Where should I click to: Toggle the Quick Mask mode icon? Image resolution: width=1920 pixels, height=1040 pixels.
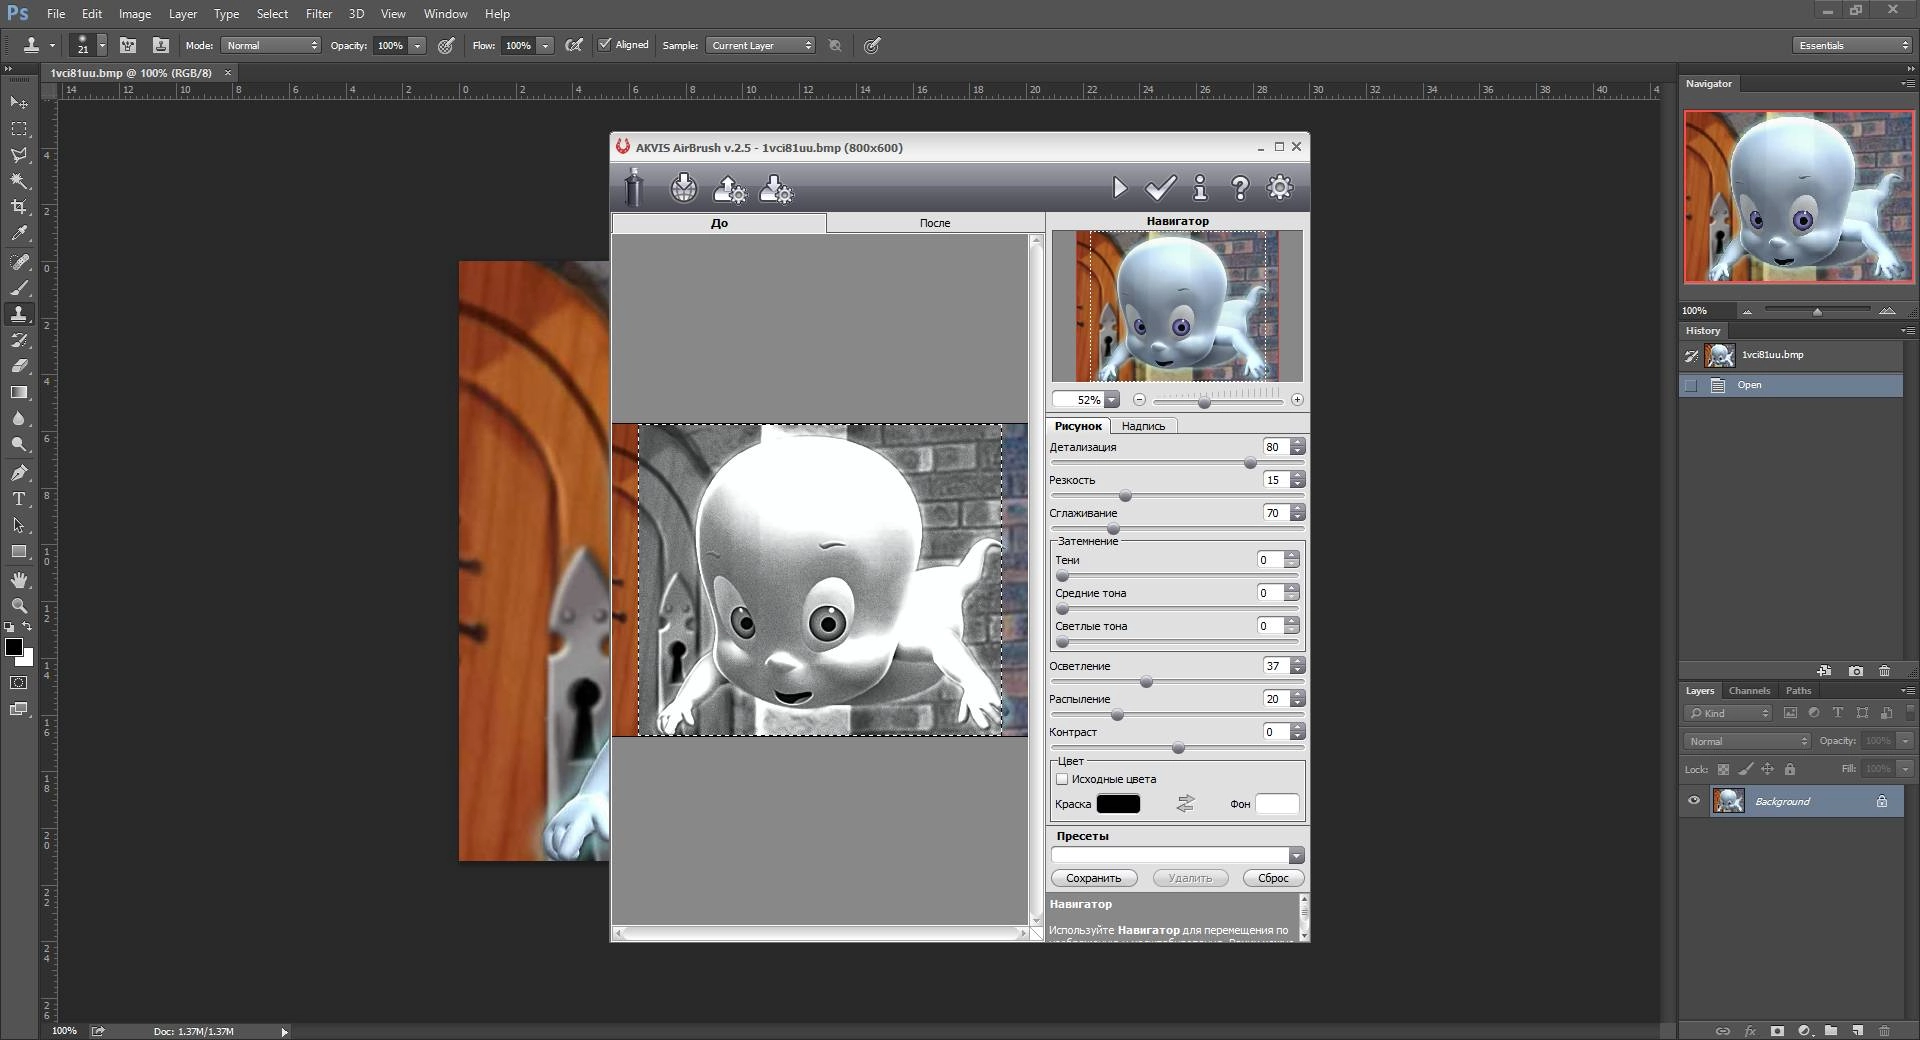(x=19, y=683)
